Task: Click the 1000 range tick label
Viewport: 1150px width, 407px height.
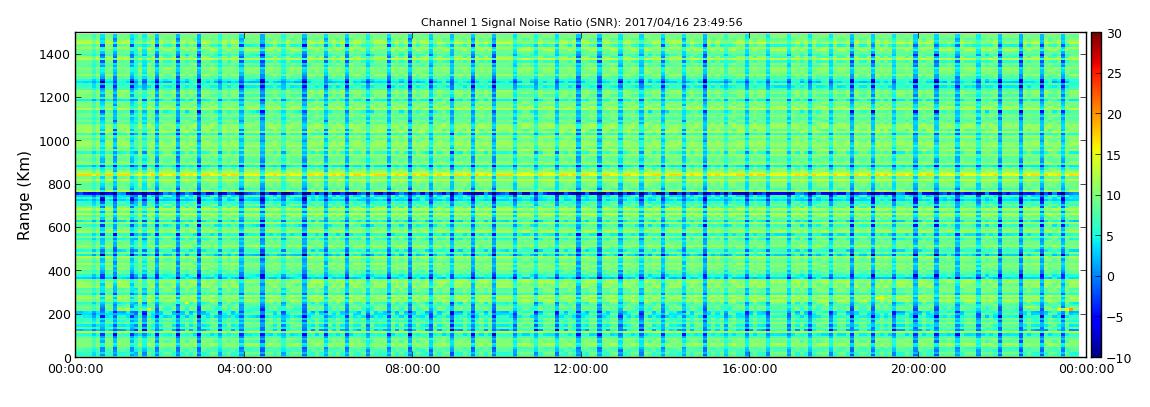Action: [56, 141]
